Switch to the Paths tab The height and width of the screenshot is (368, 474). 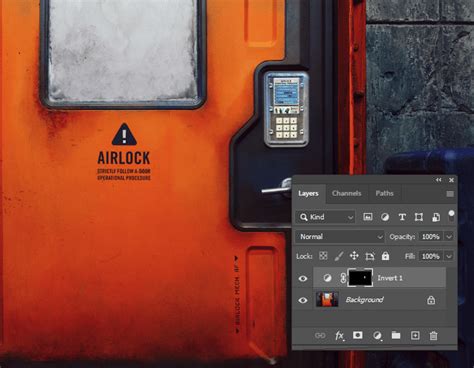[384, 193]
